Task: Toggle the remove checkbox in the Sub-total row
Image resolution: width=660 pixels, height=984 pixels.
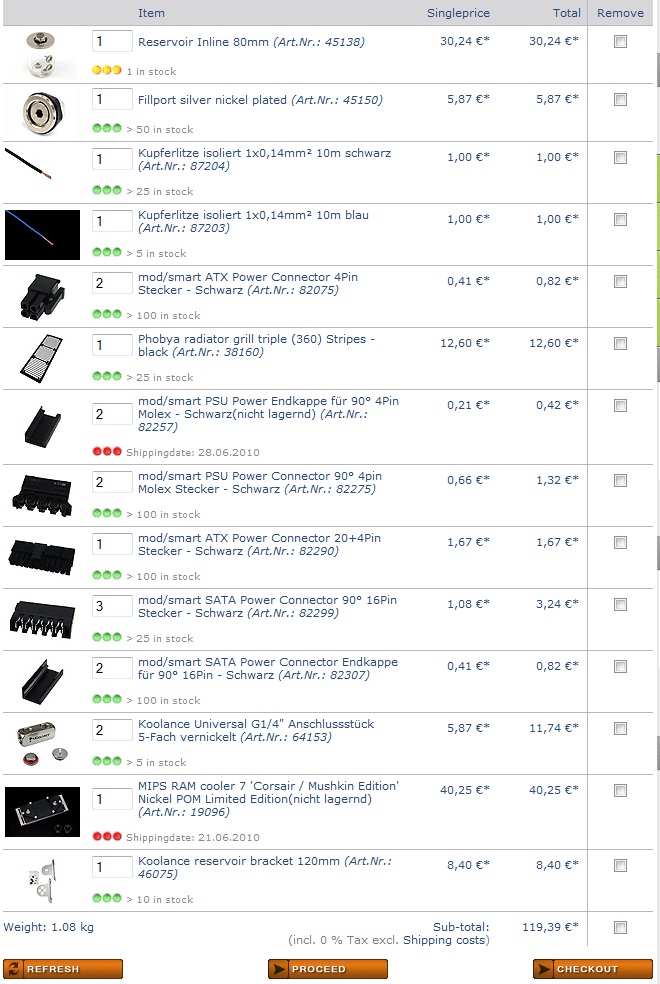Action: click(620, 927)
